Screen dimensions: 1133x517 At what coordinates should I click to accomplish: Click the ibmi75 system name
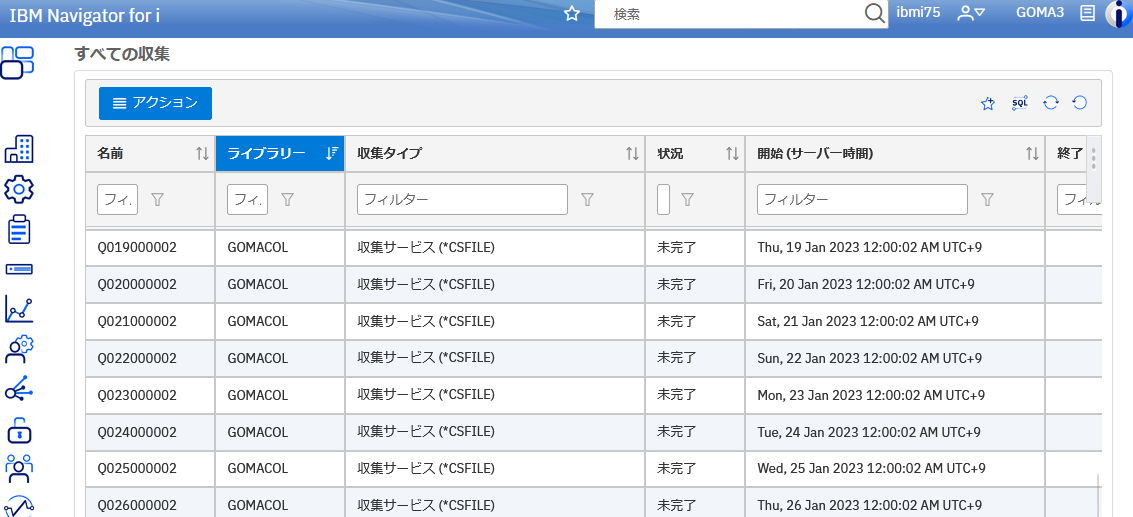coord(918,12)
